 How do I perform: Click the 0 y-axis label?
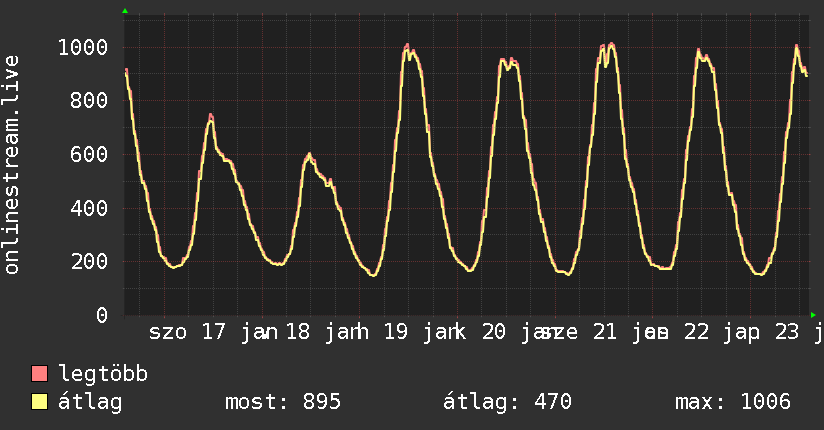[102, 315]
